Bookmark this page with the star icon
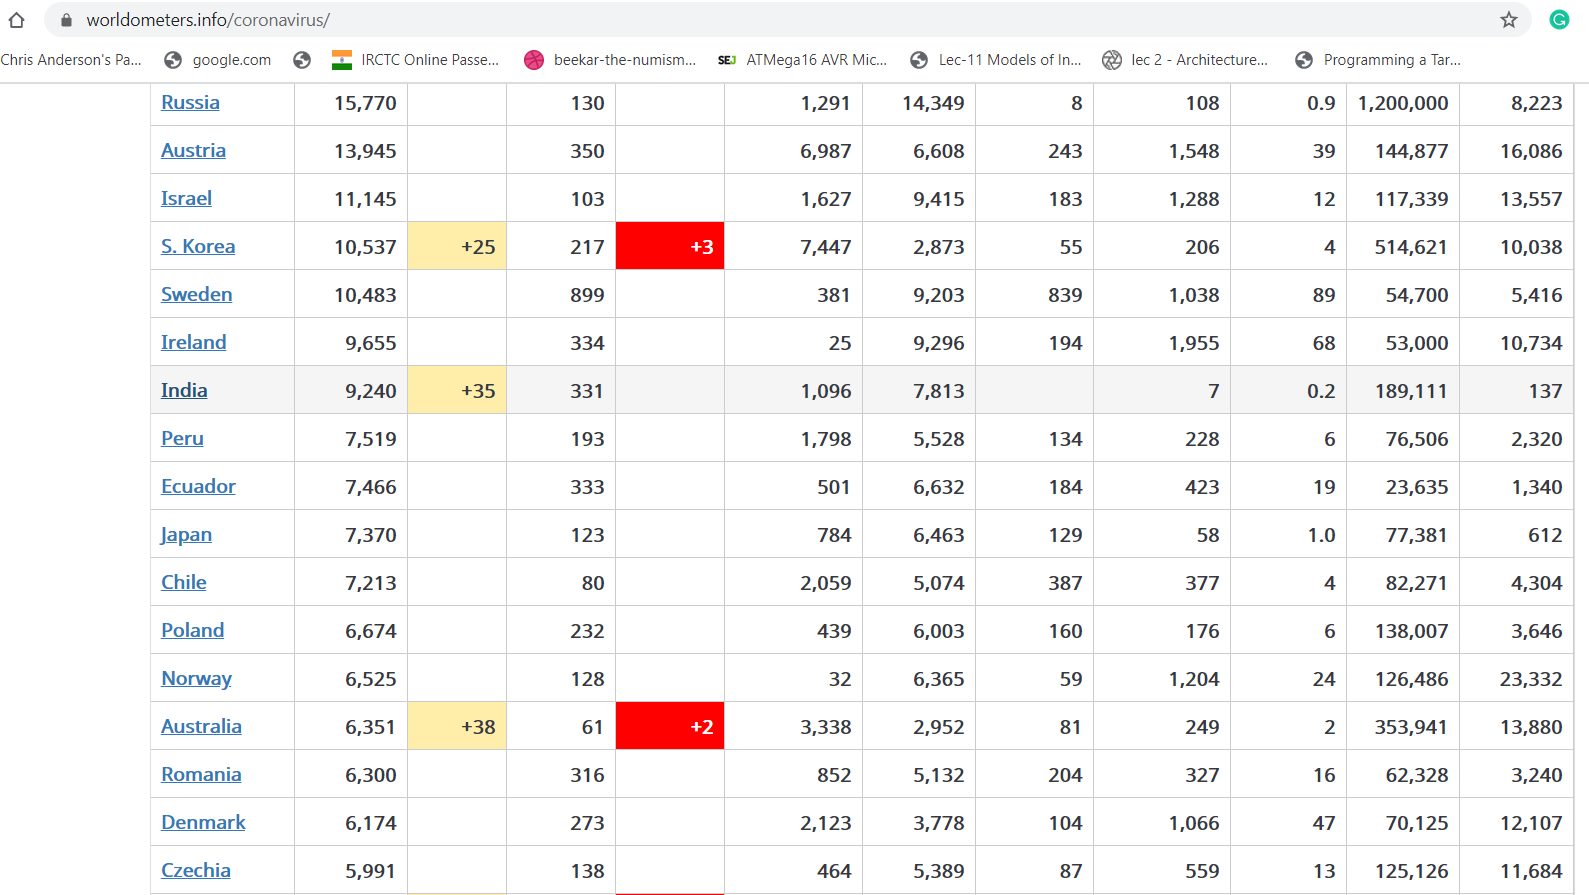Image resolution: width=1589 pixels, height=895 pixels. [1509, 20]
